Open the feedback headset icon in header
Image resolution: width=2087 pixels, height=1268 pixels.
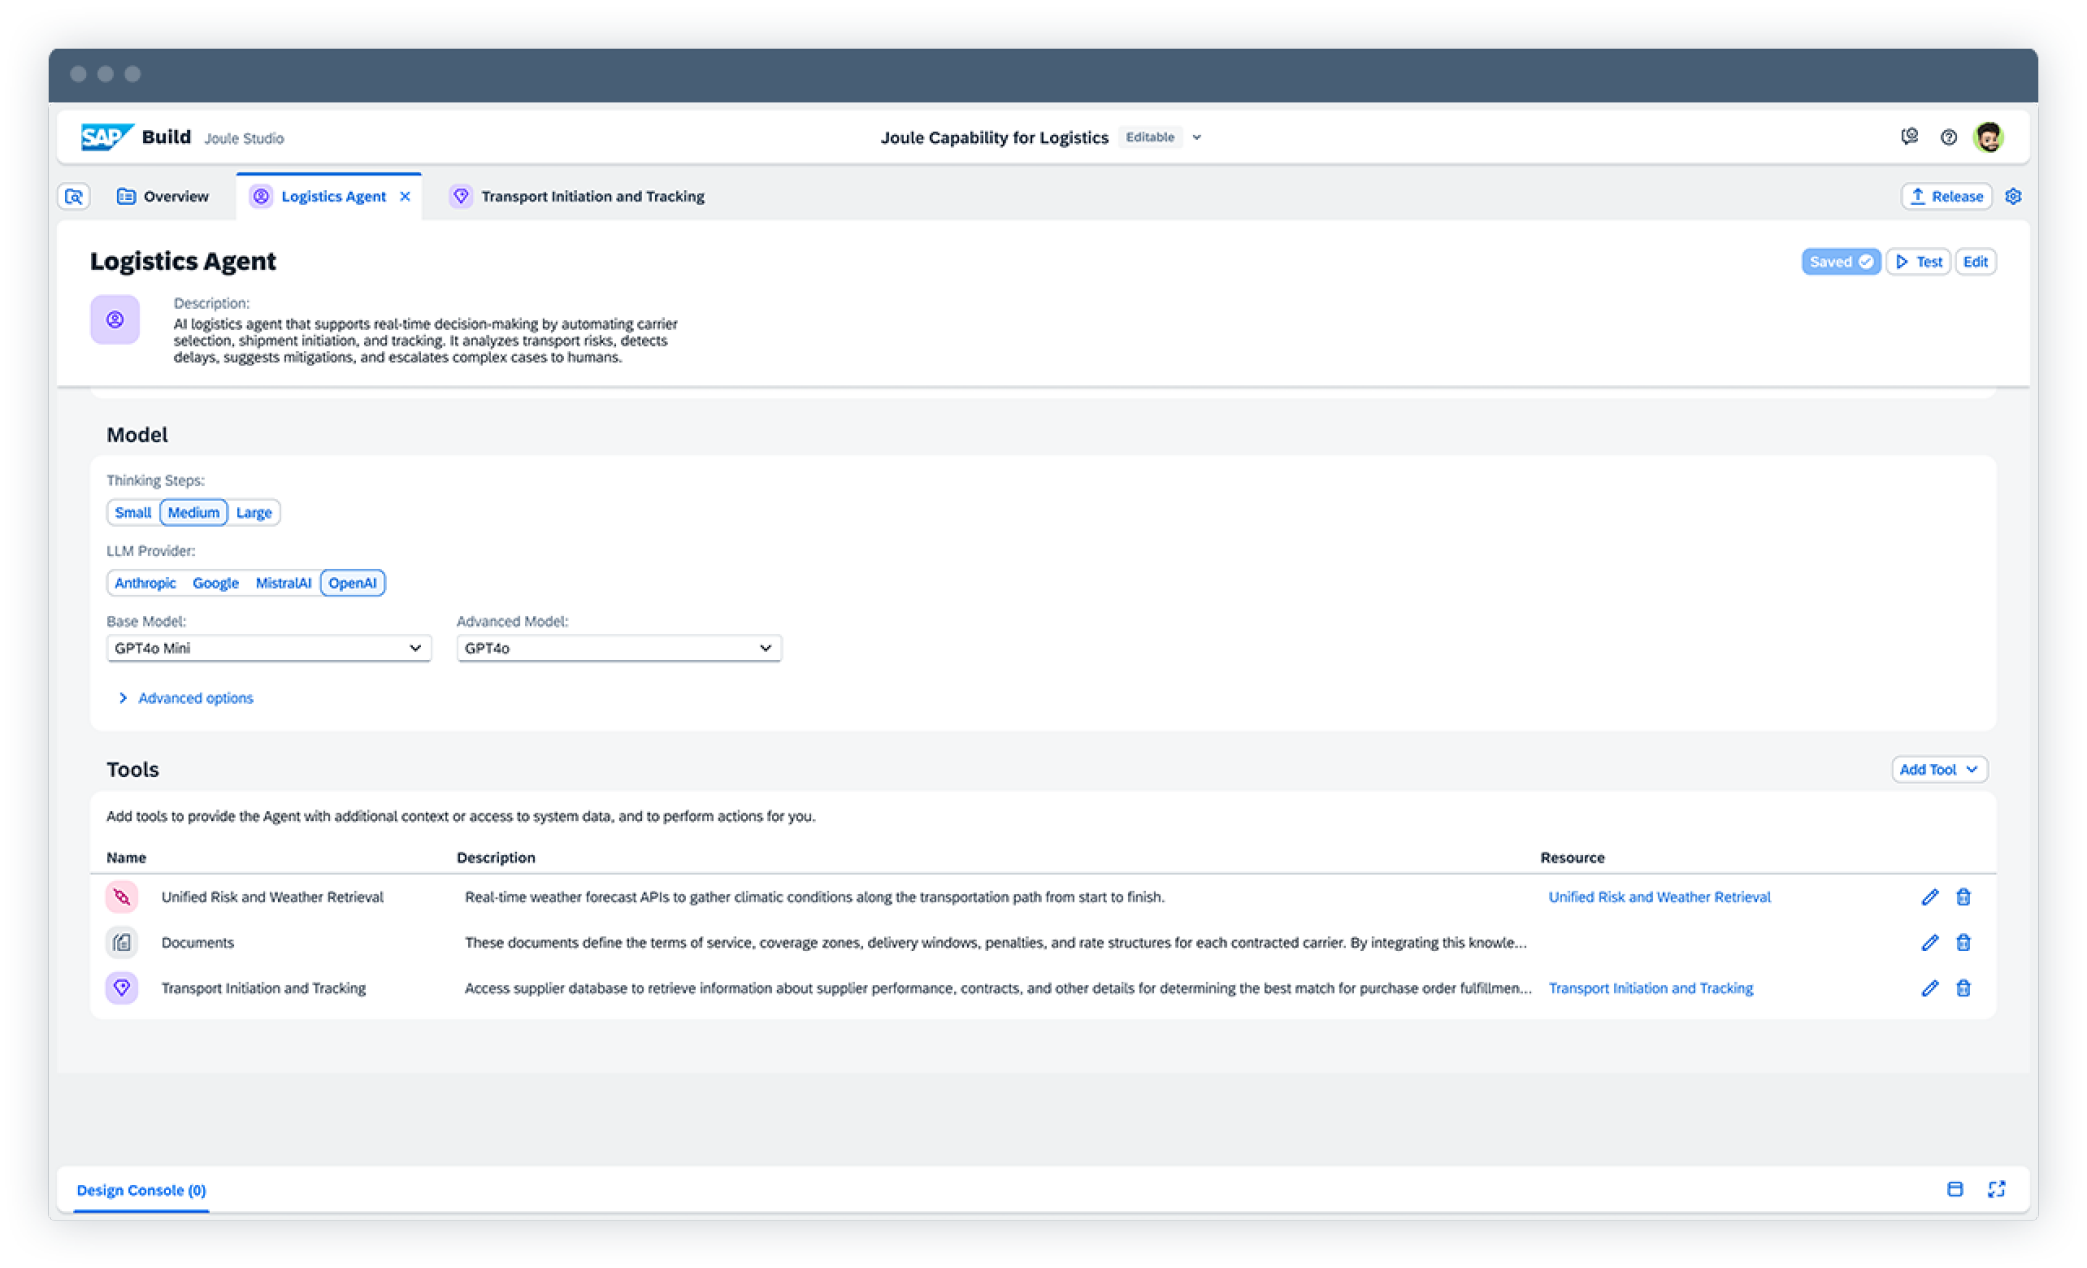pyautogui.click(x=1909, y=137)
